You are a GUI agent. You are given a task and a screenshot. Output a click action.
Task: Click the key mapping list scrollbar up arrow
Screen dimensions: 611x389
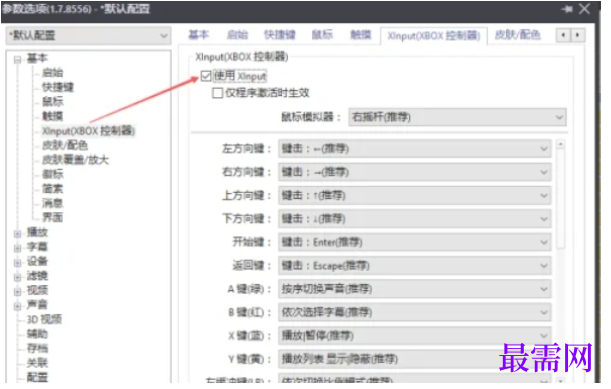pyautogui.click(x=561, y=145)
